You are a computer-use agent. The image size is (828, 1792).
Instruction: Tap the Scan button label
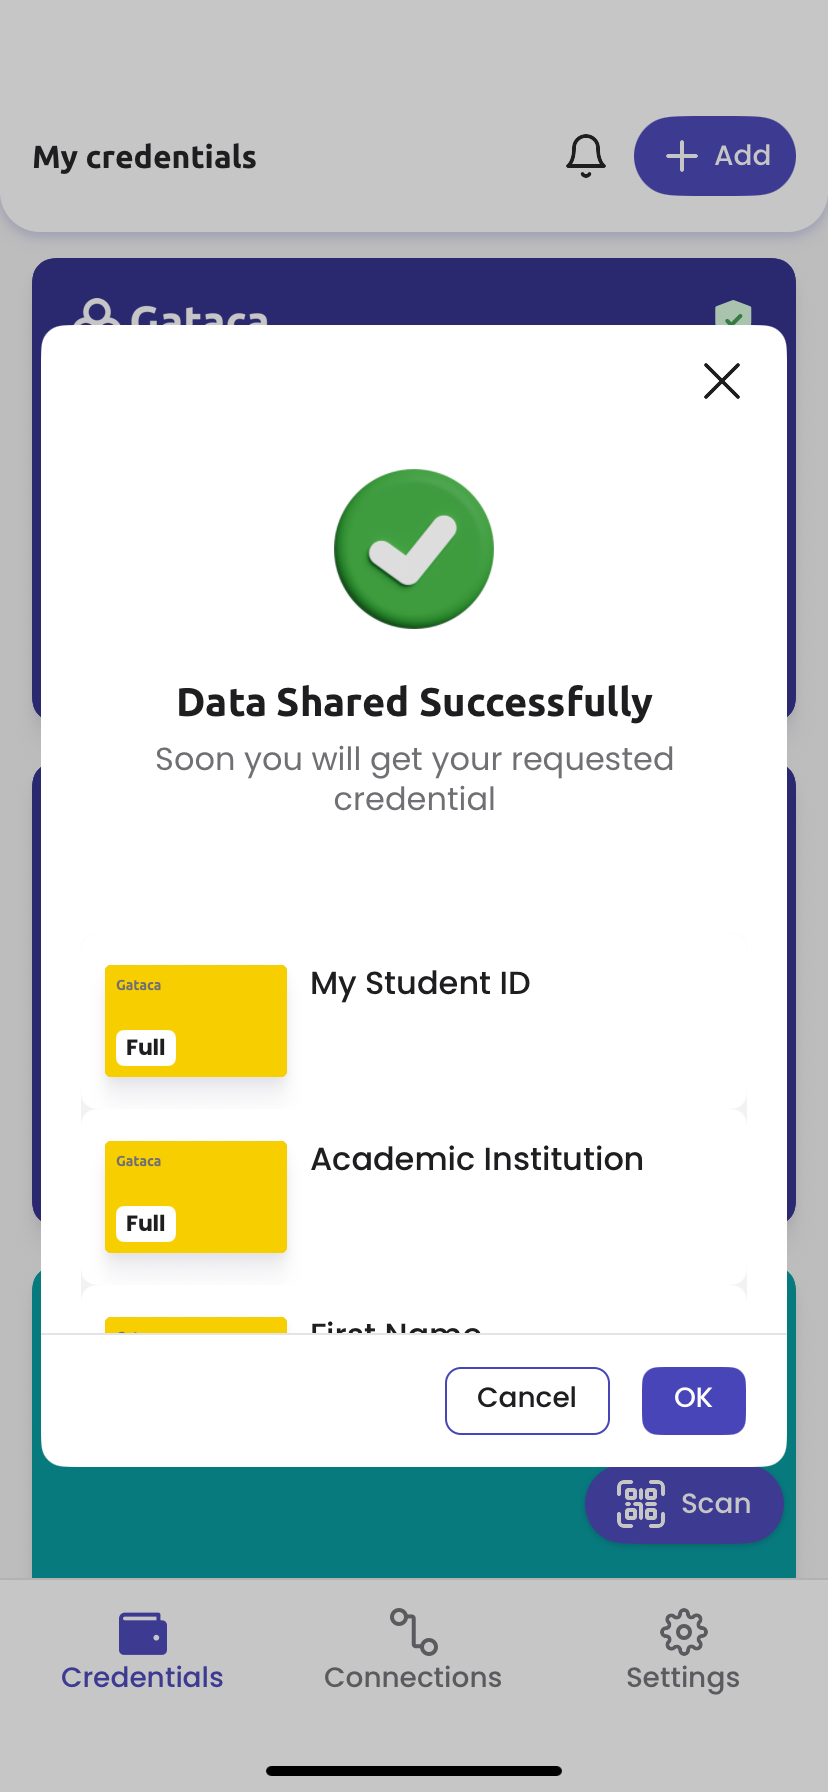pyautogui.click(x=716, y=1504)
